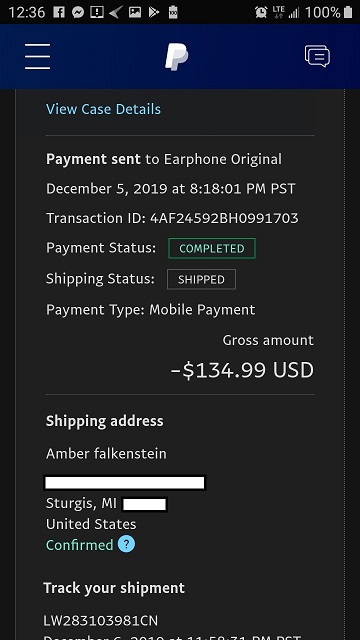Tap the Confirmed address label
360x640 pixels.
click(x=80, y=545)
